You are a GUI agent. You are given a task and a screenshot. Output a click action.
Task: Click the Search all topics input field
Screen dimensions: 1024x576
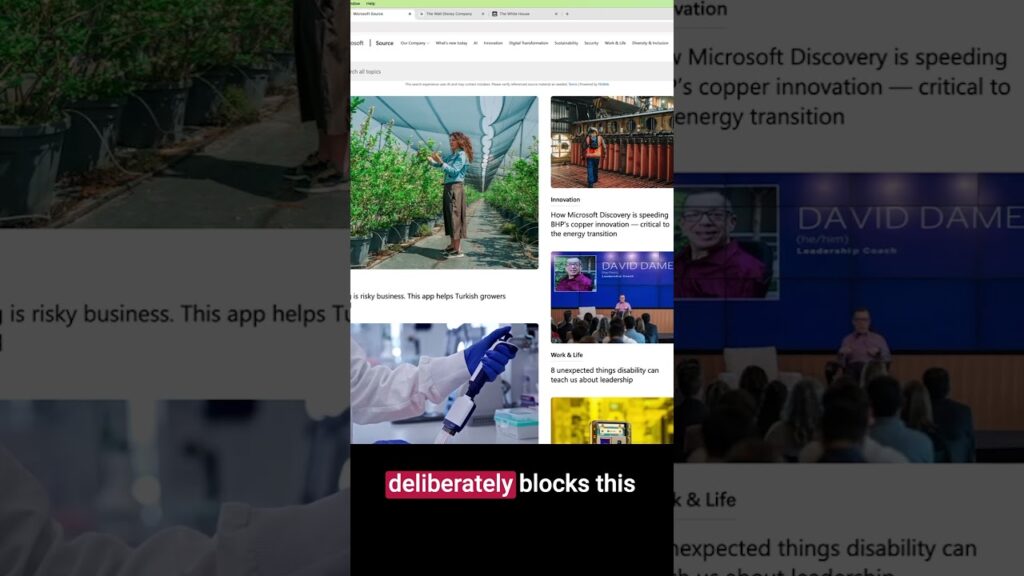point(511,71)
